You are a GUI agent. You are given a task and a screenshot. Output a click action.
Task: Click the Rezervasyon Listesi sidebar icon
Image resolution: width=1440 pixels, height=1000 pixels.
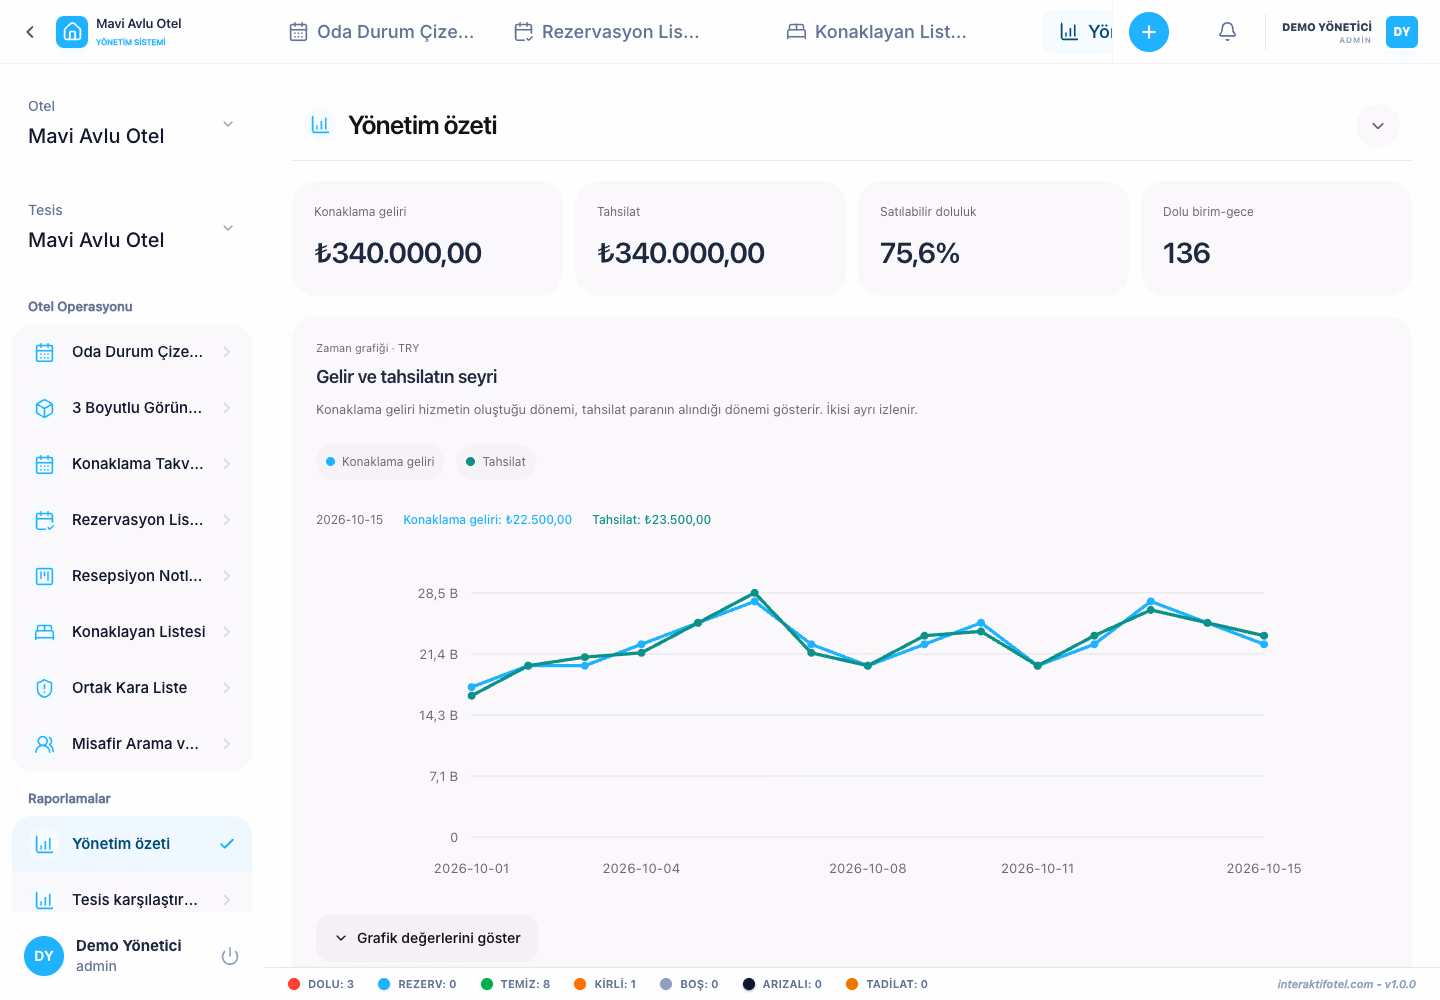(x=45, y=520)
